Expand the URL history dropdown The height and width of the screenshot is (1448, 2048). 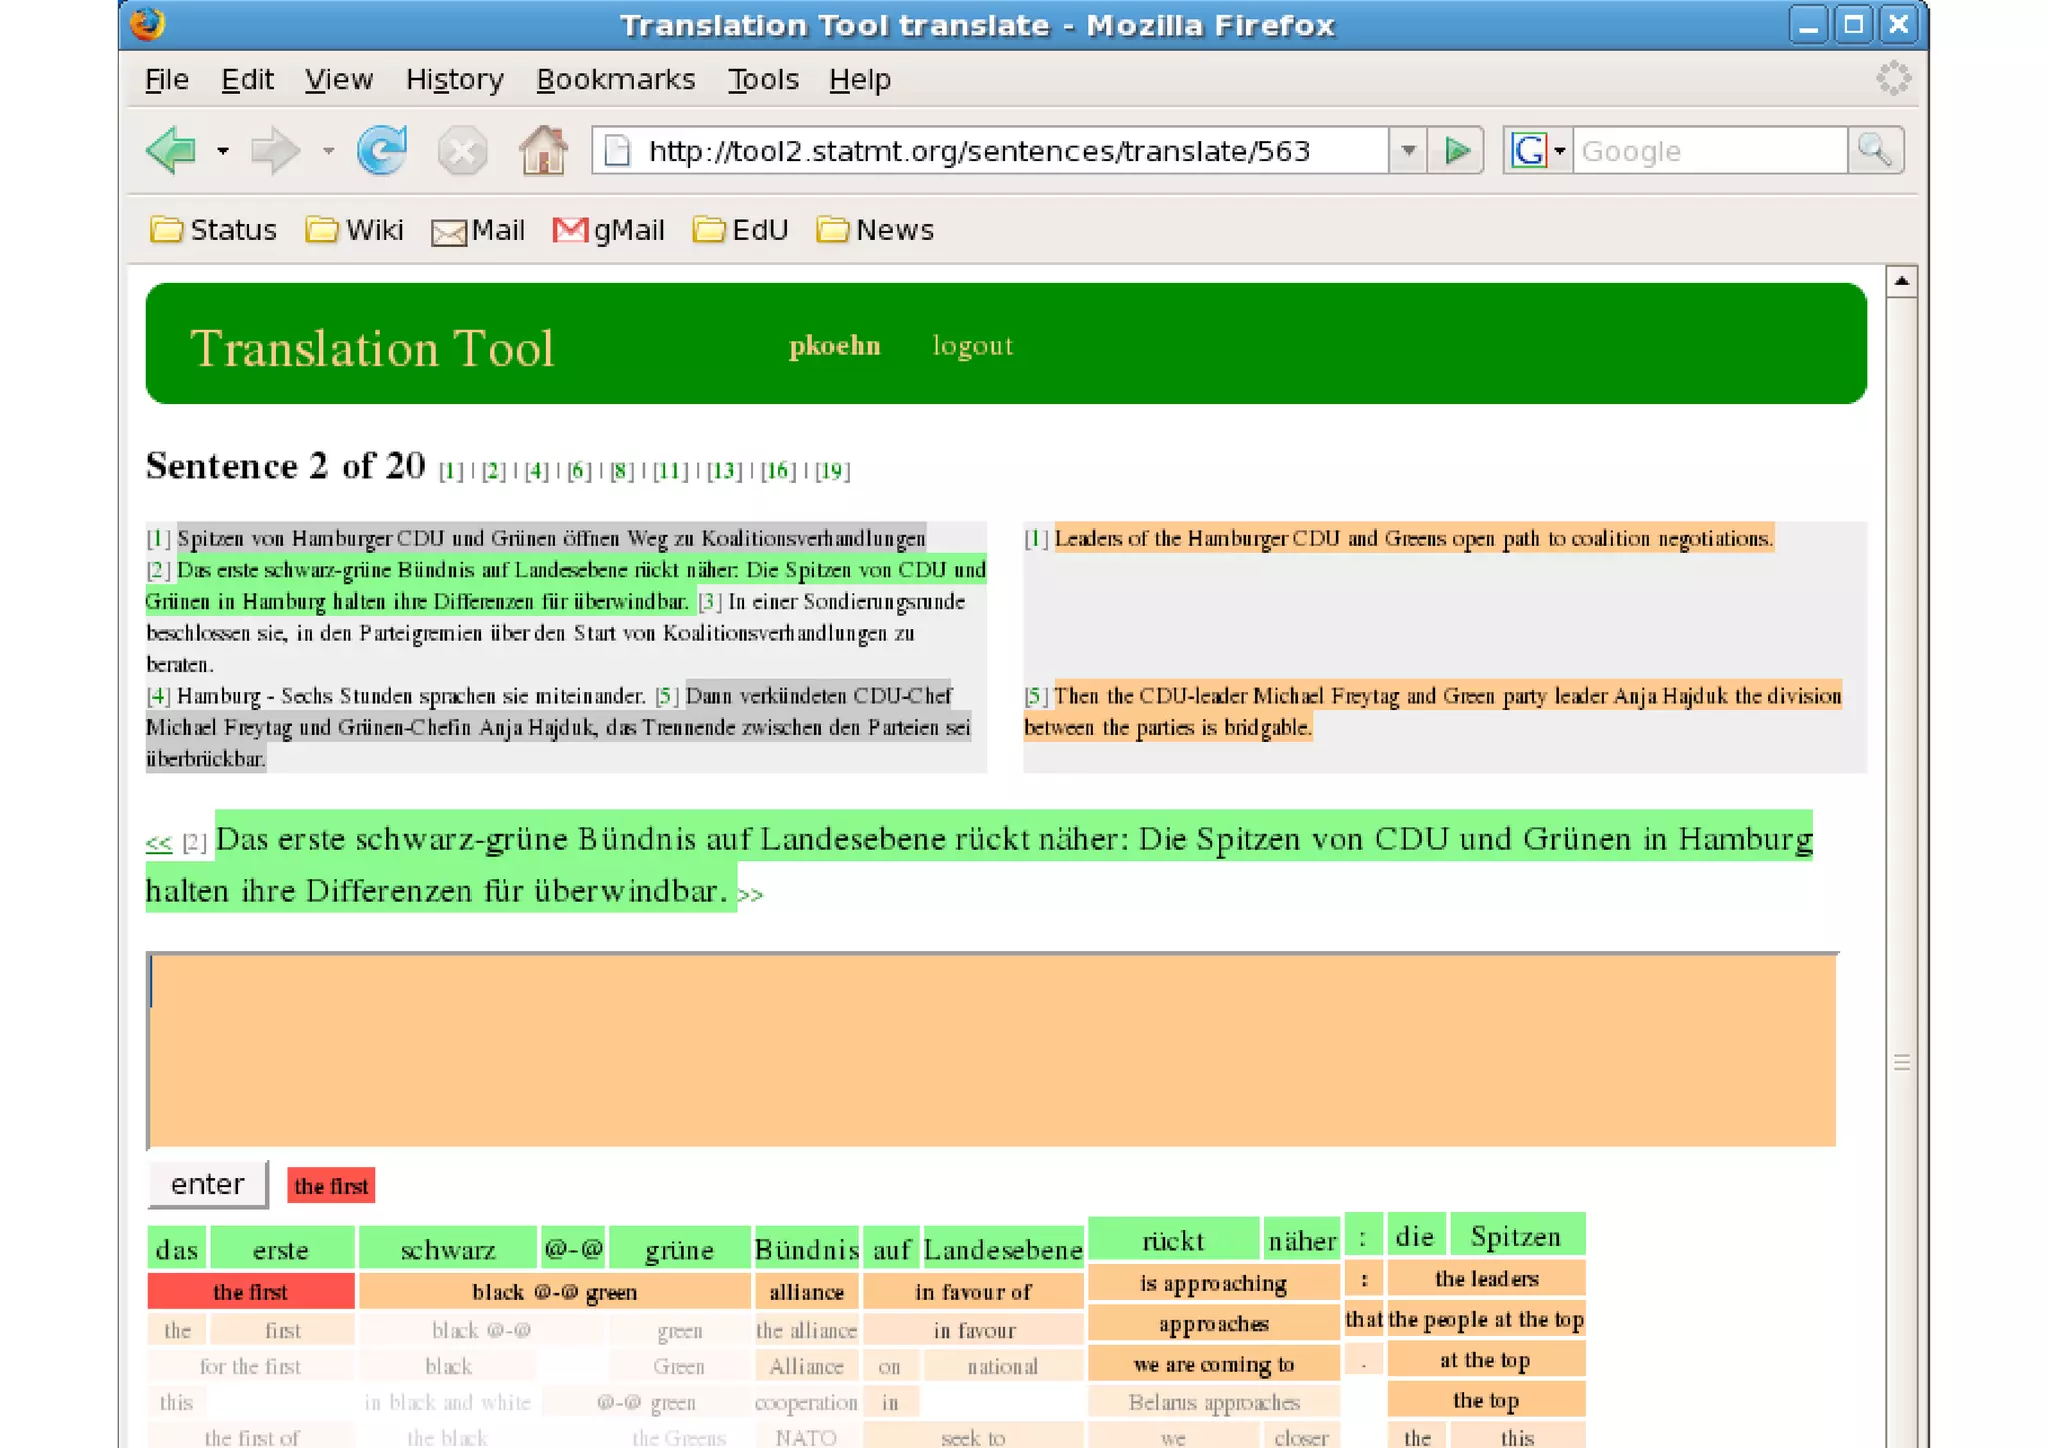(x=1408, y=151)
